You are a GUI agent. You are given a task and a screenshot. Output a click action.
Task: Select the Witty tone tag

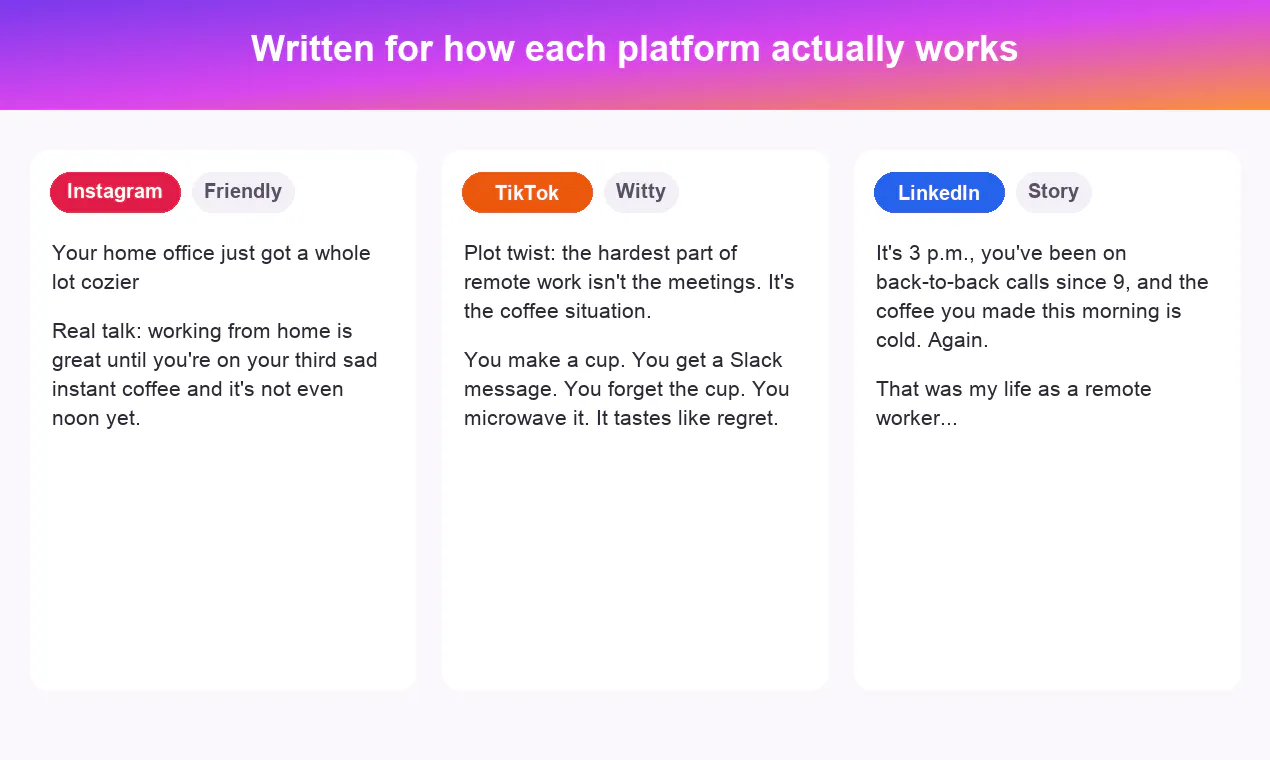(x=641, y=192)
